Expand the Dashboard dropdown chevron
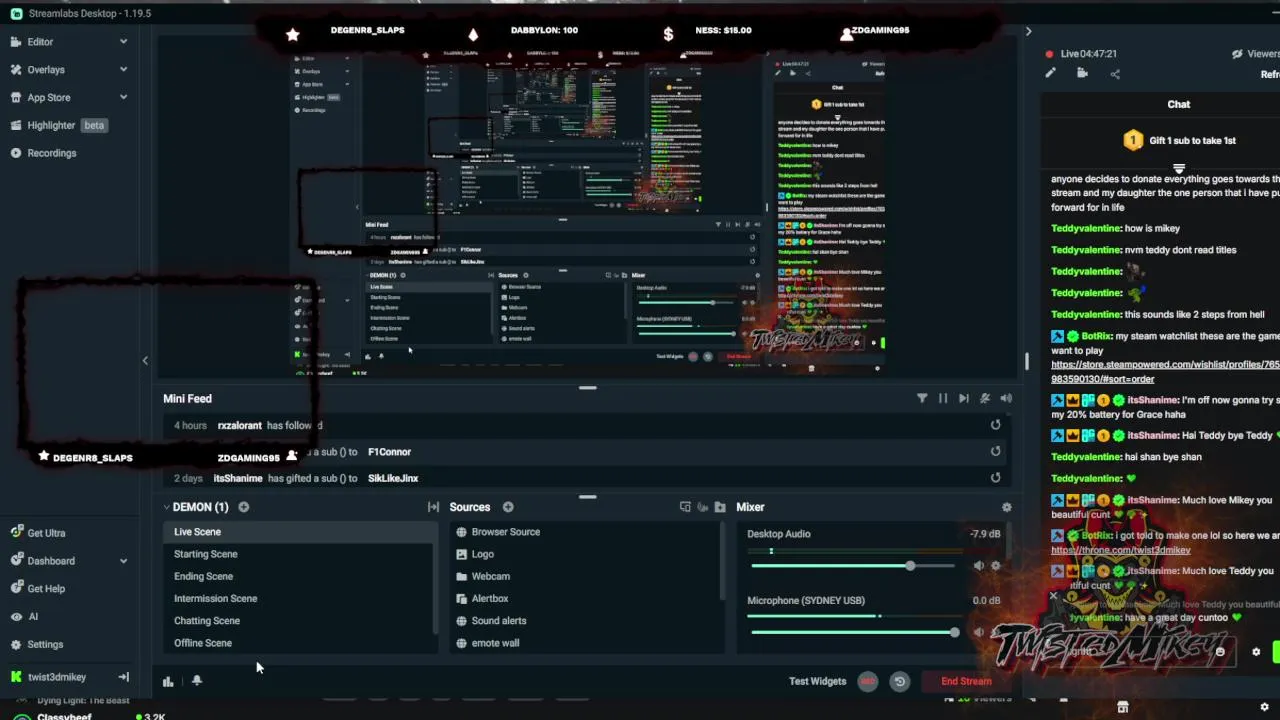Image resolution: width=1280 pixels, height=720 pixels. [x=123, y=561]
